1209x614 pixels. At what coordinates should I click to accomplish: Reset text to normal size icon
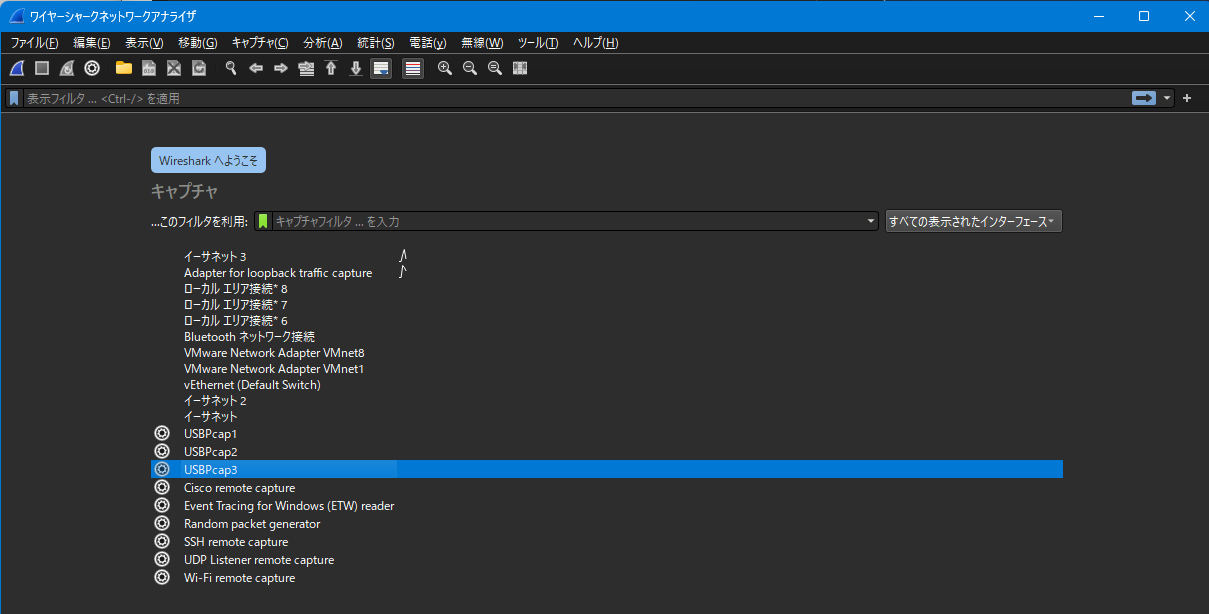[495, 68]
